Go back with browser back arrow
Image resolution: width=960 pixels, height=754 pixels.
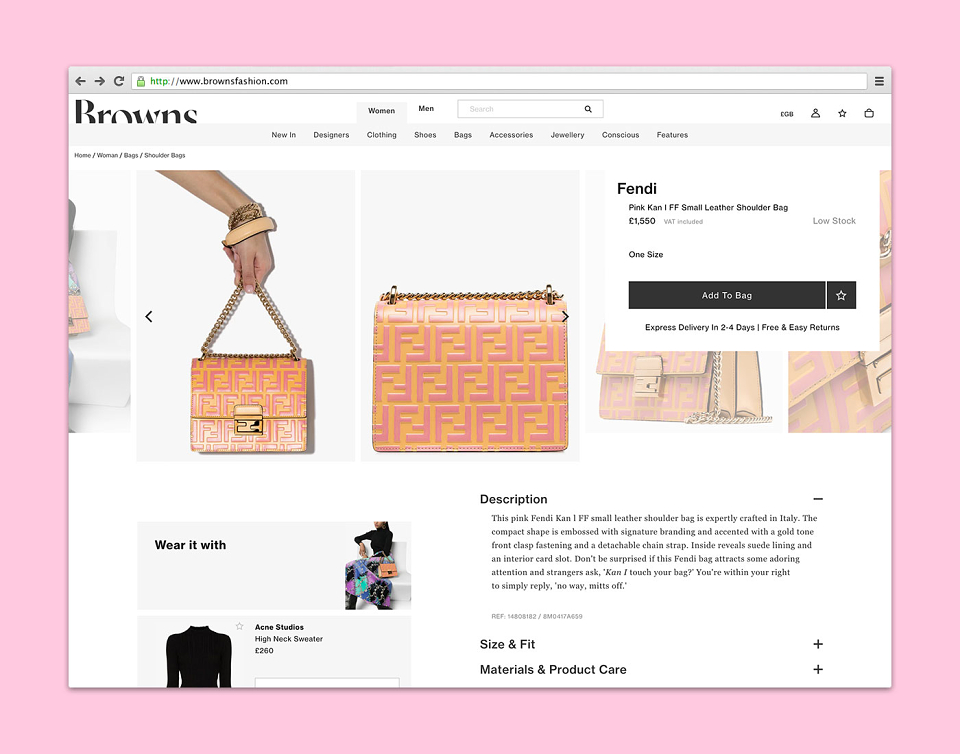point(80,81)
